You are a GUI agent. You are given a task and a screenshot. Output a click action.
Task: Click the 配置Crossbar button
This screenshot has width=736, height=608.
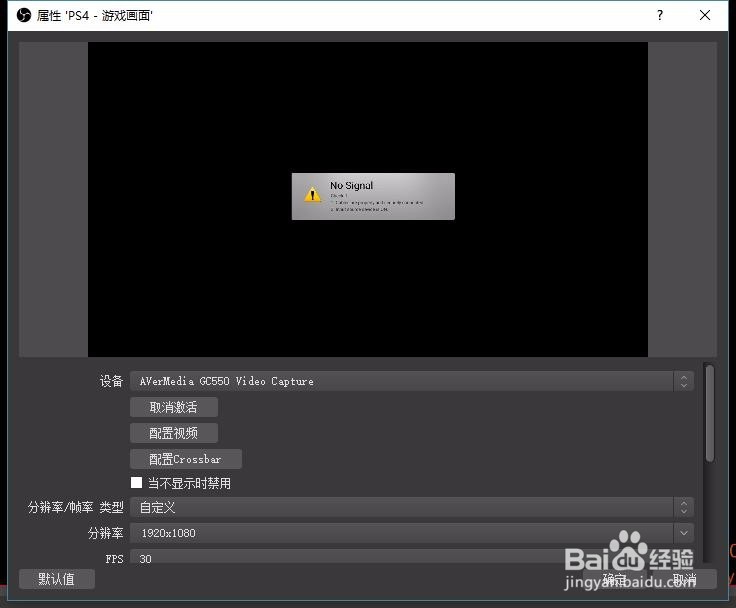click(x=186, y=459)
